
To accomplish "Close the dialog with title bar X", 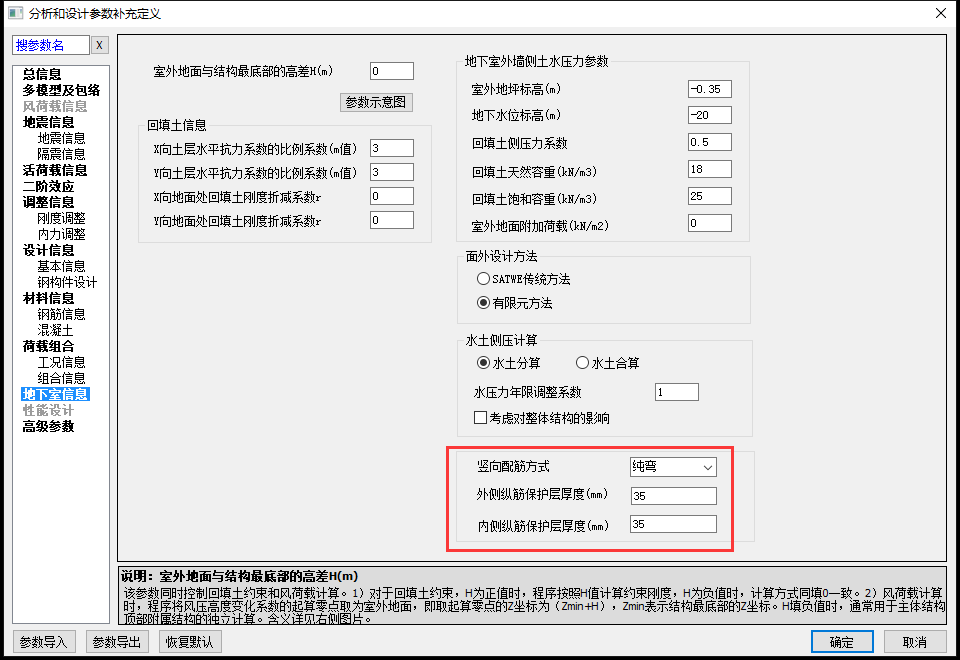I will (941, 13).
